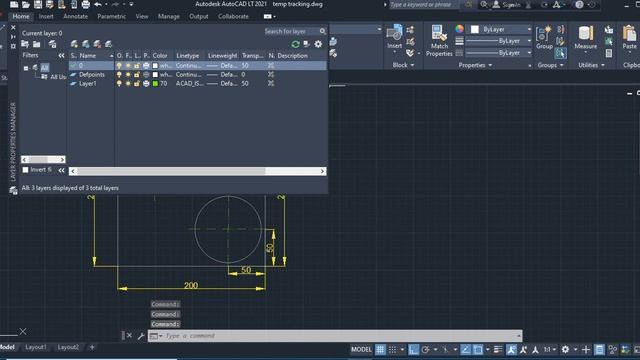Click the Set Current layer icon
Viewport: 640px width, 360px height.
click(109, 44)
